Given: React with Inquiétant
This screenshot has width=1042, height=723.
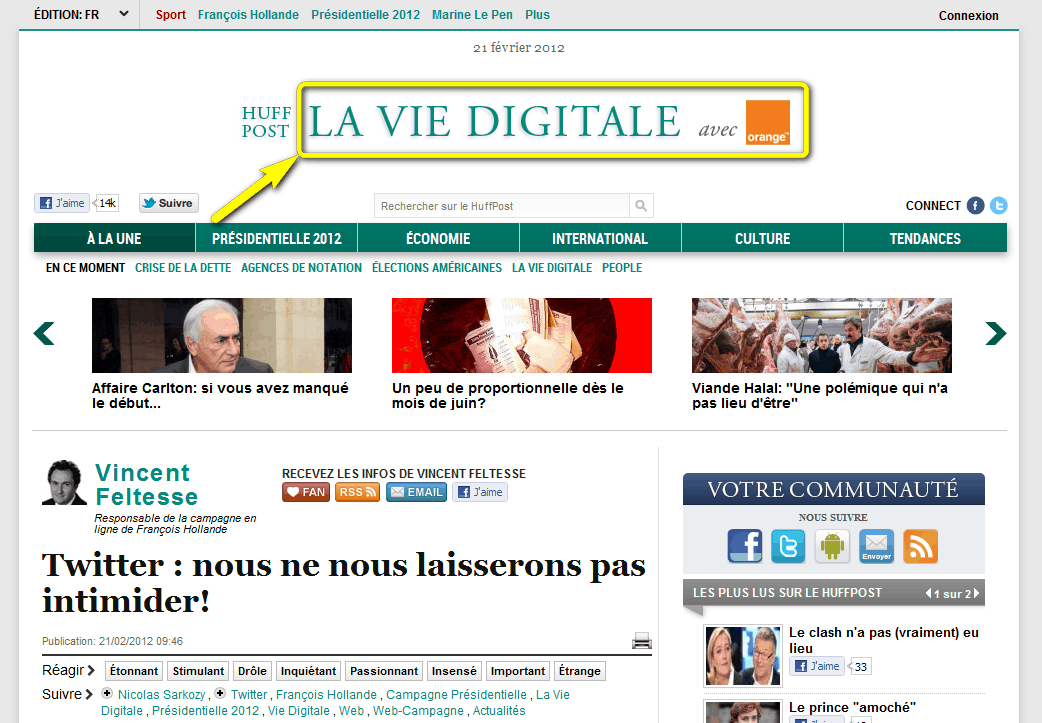Looking at the screenshot, I should [x=308, y=671].
